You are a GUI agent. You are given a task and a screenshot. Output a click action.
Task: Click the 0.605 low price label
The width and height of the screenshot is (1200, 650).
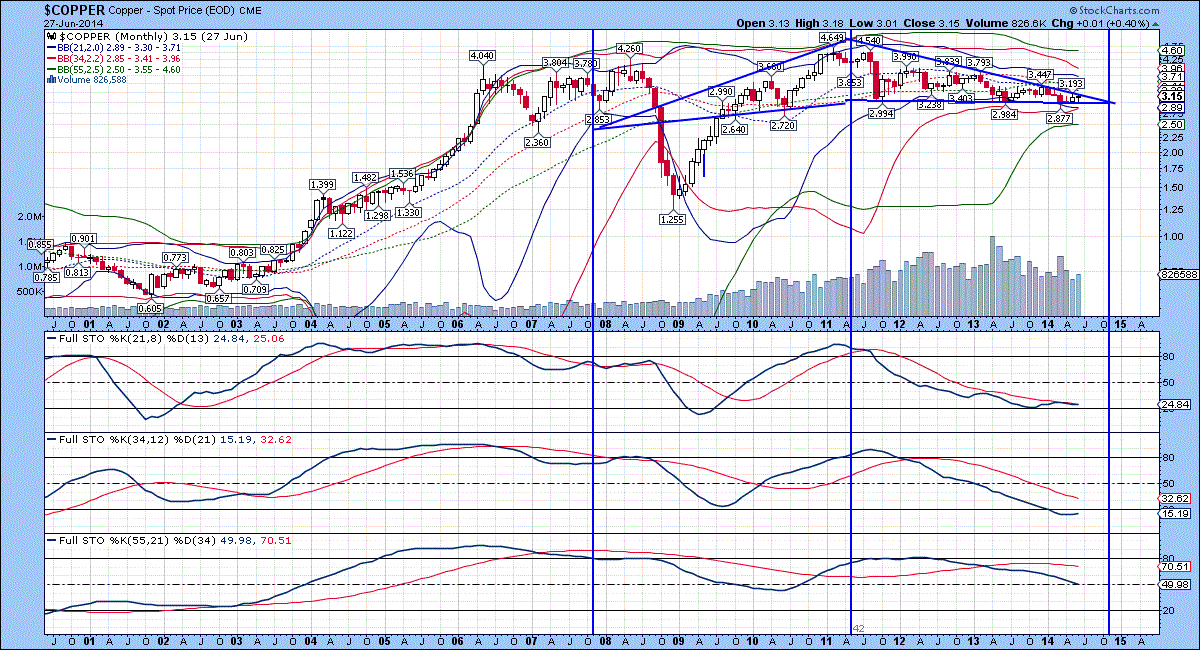click(150, 309)
